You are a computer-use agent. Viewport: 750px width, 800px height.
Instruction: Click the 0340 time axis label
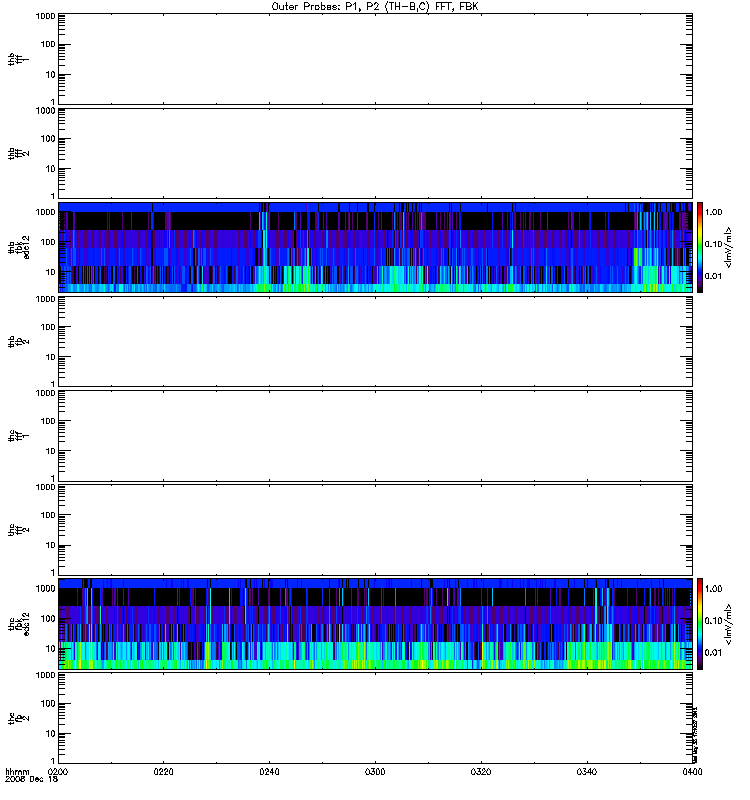[587, 771]
